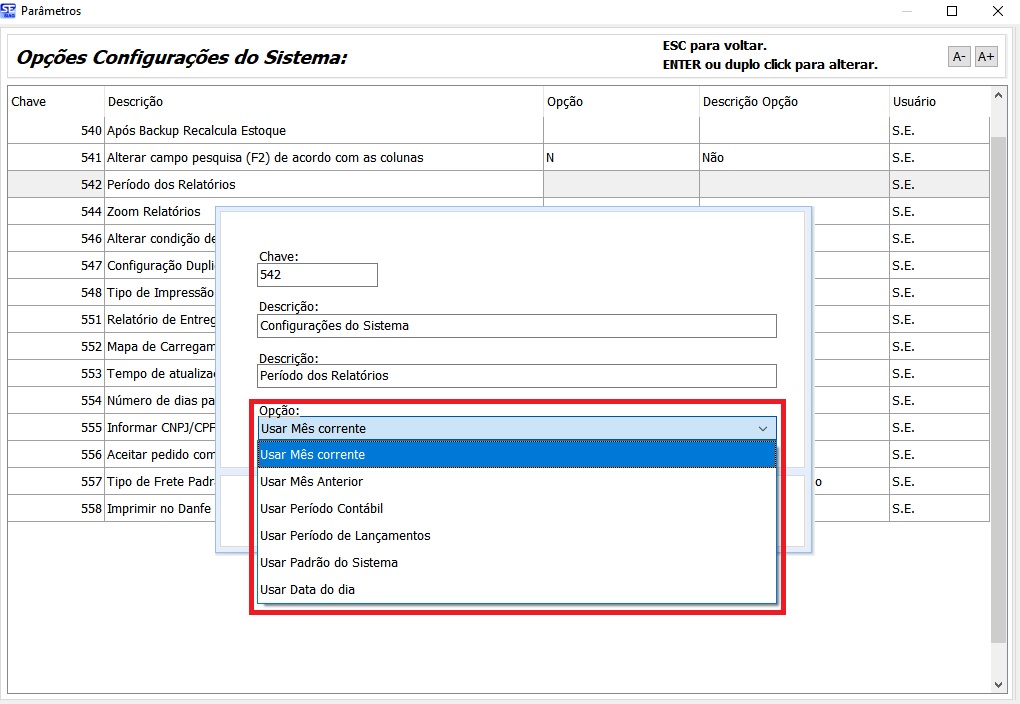Click the Chave input field with 542

(x=317, y=275)
